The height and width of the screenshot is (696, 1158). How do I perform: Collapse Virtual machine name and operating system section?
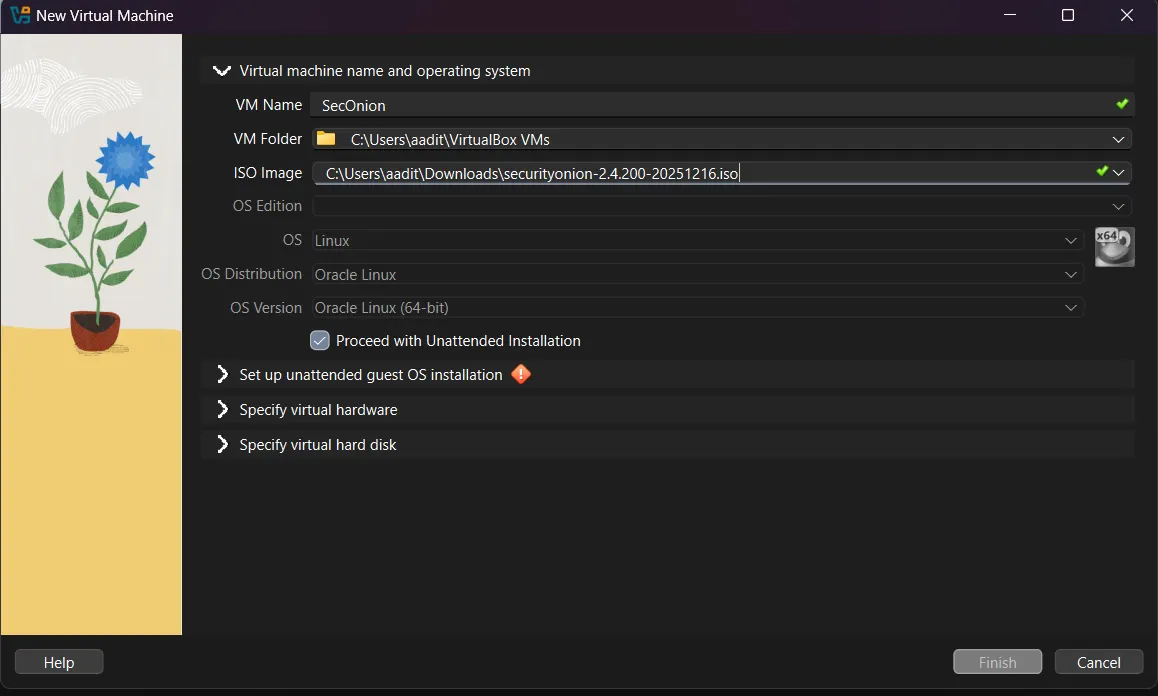(x=221, y=71)
